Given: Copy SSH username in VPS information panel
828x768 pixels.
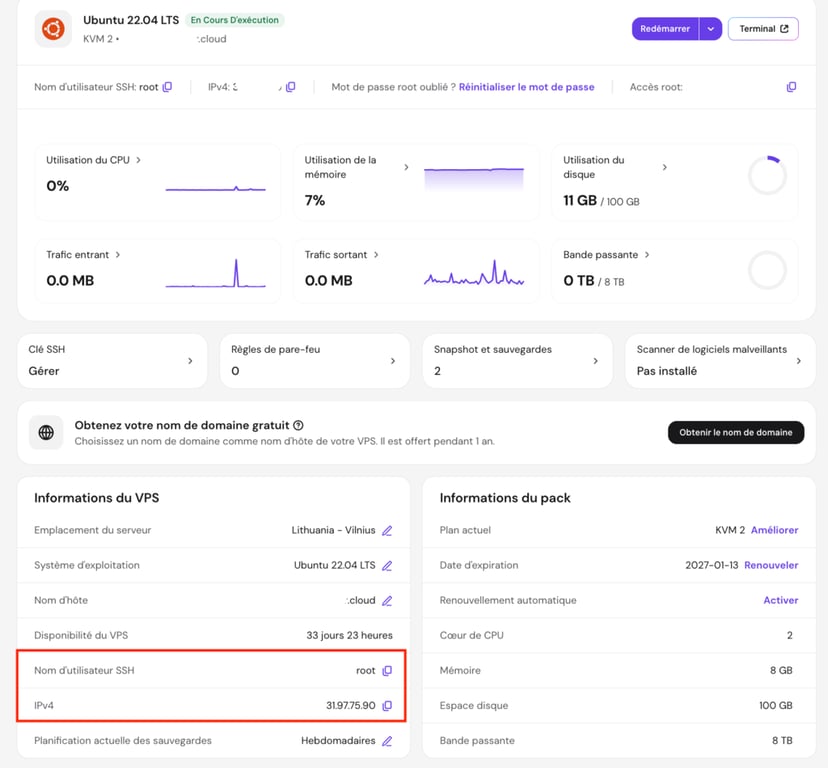Looking at the screenshot, I should point(387,671).
